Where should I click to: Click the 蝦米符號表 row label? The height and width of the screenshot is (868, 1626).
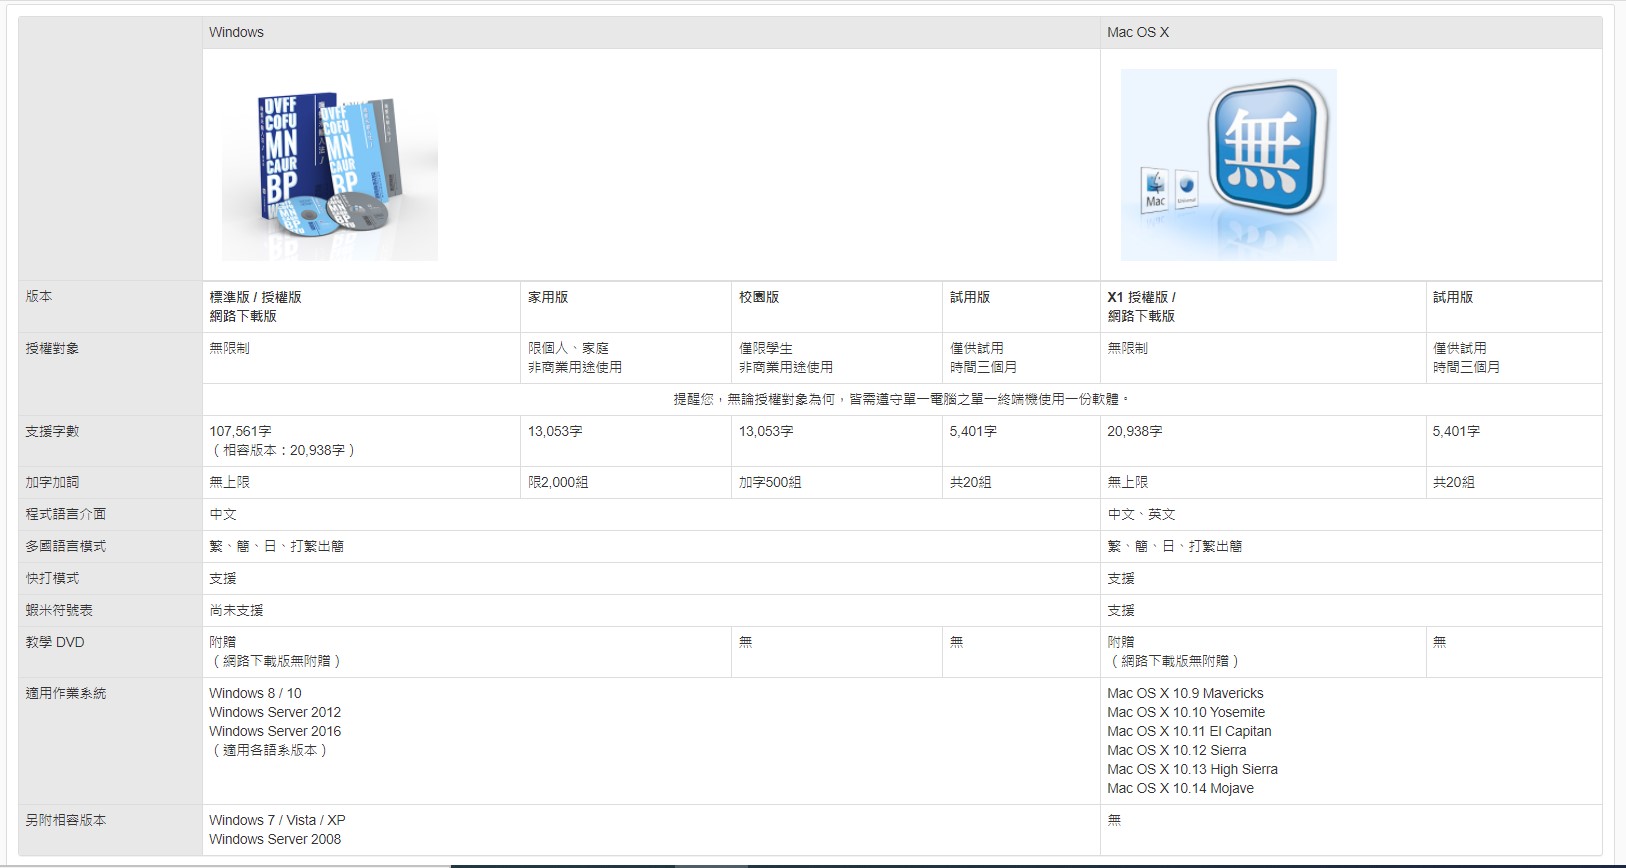(x=59, y=610)
